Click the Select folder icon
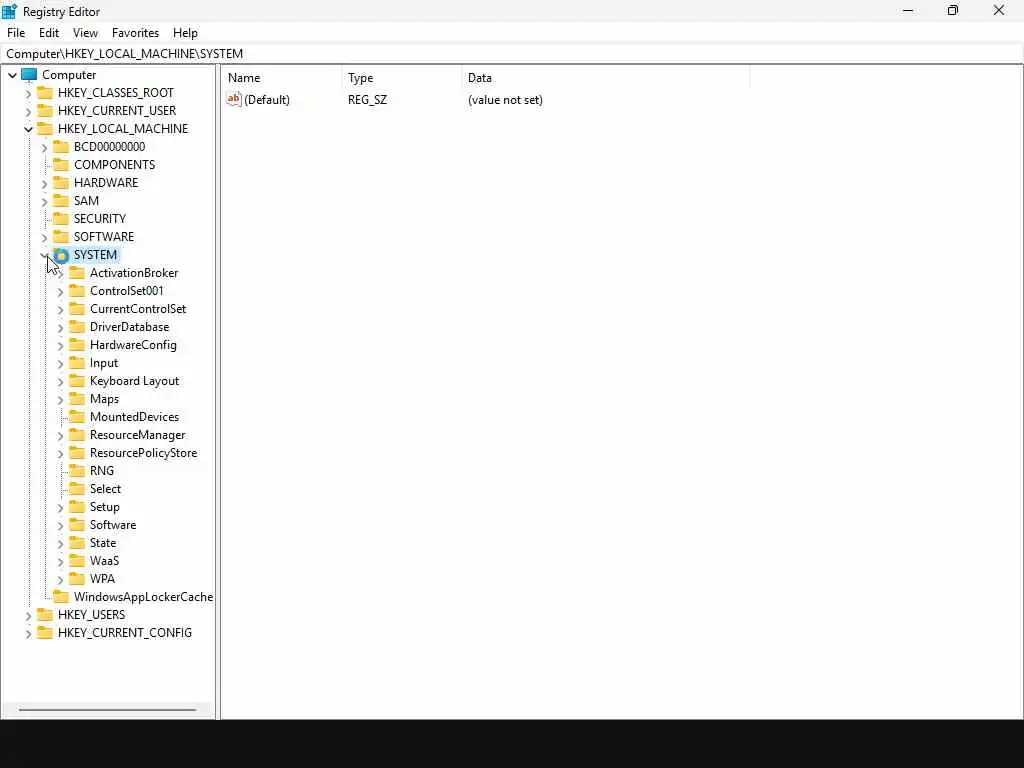 [x=77, y=489]
